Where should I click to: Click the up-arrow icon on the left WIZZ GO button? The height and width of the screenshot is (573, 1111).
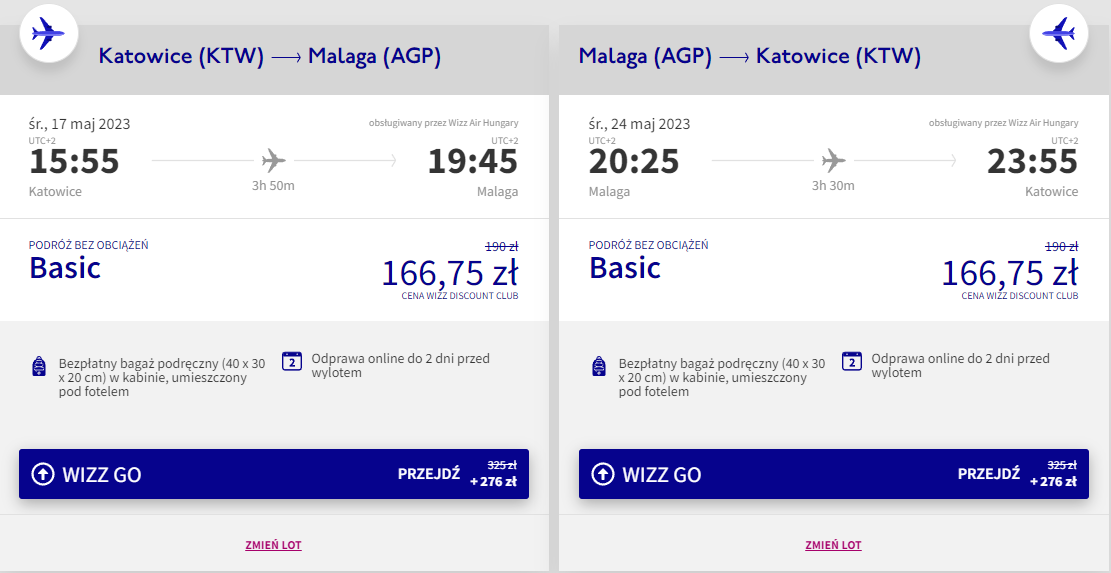tap(43, 474)
